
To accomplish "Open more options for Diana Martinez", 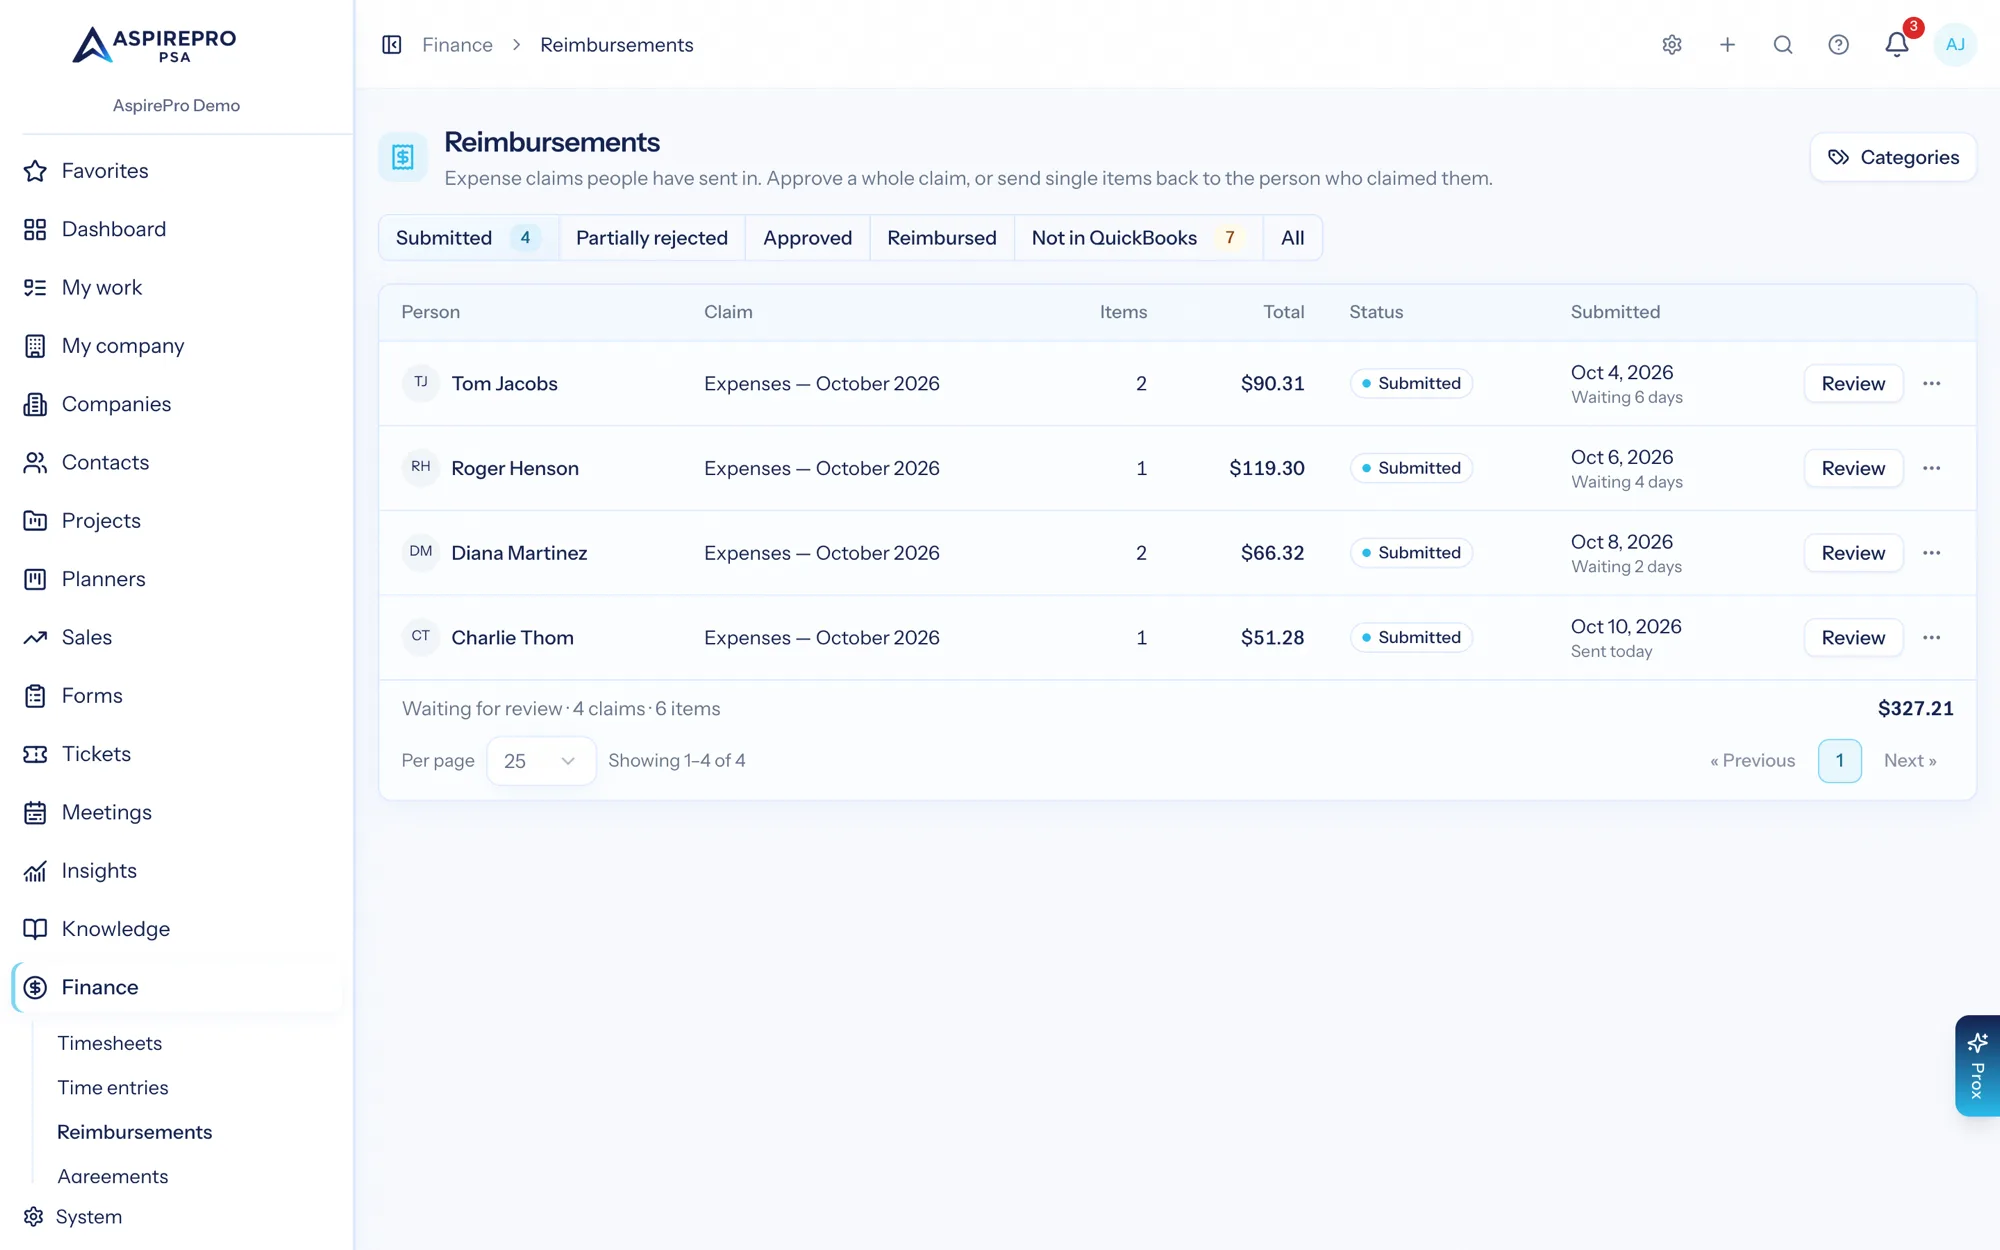I will tap(1931, 553).
